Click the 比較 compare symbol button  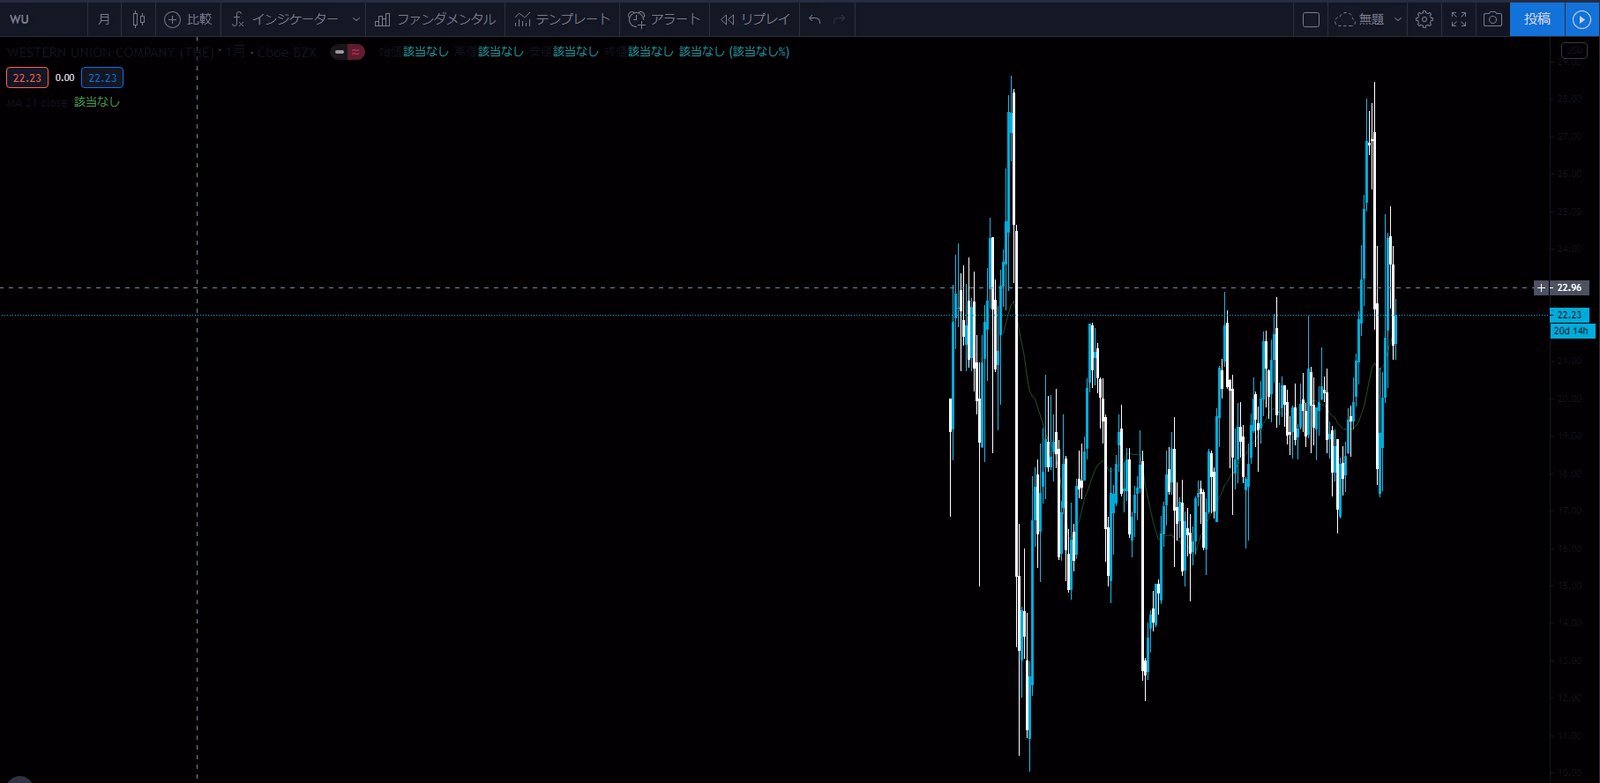188,19
